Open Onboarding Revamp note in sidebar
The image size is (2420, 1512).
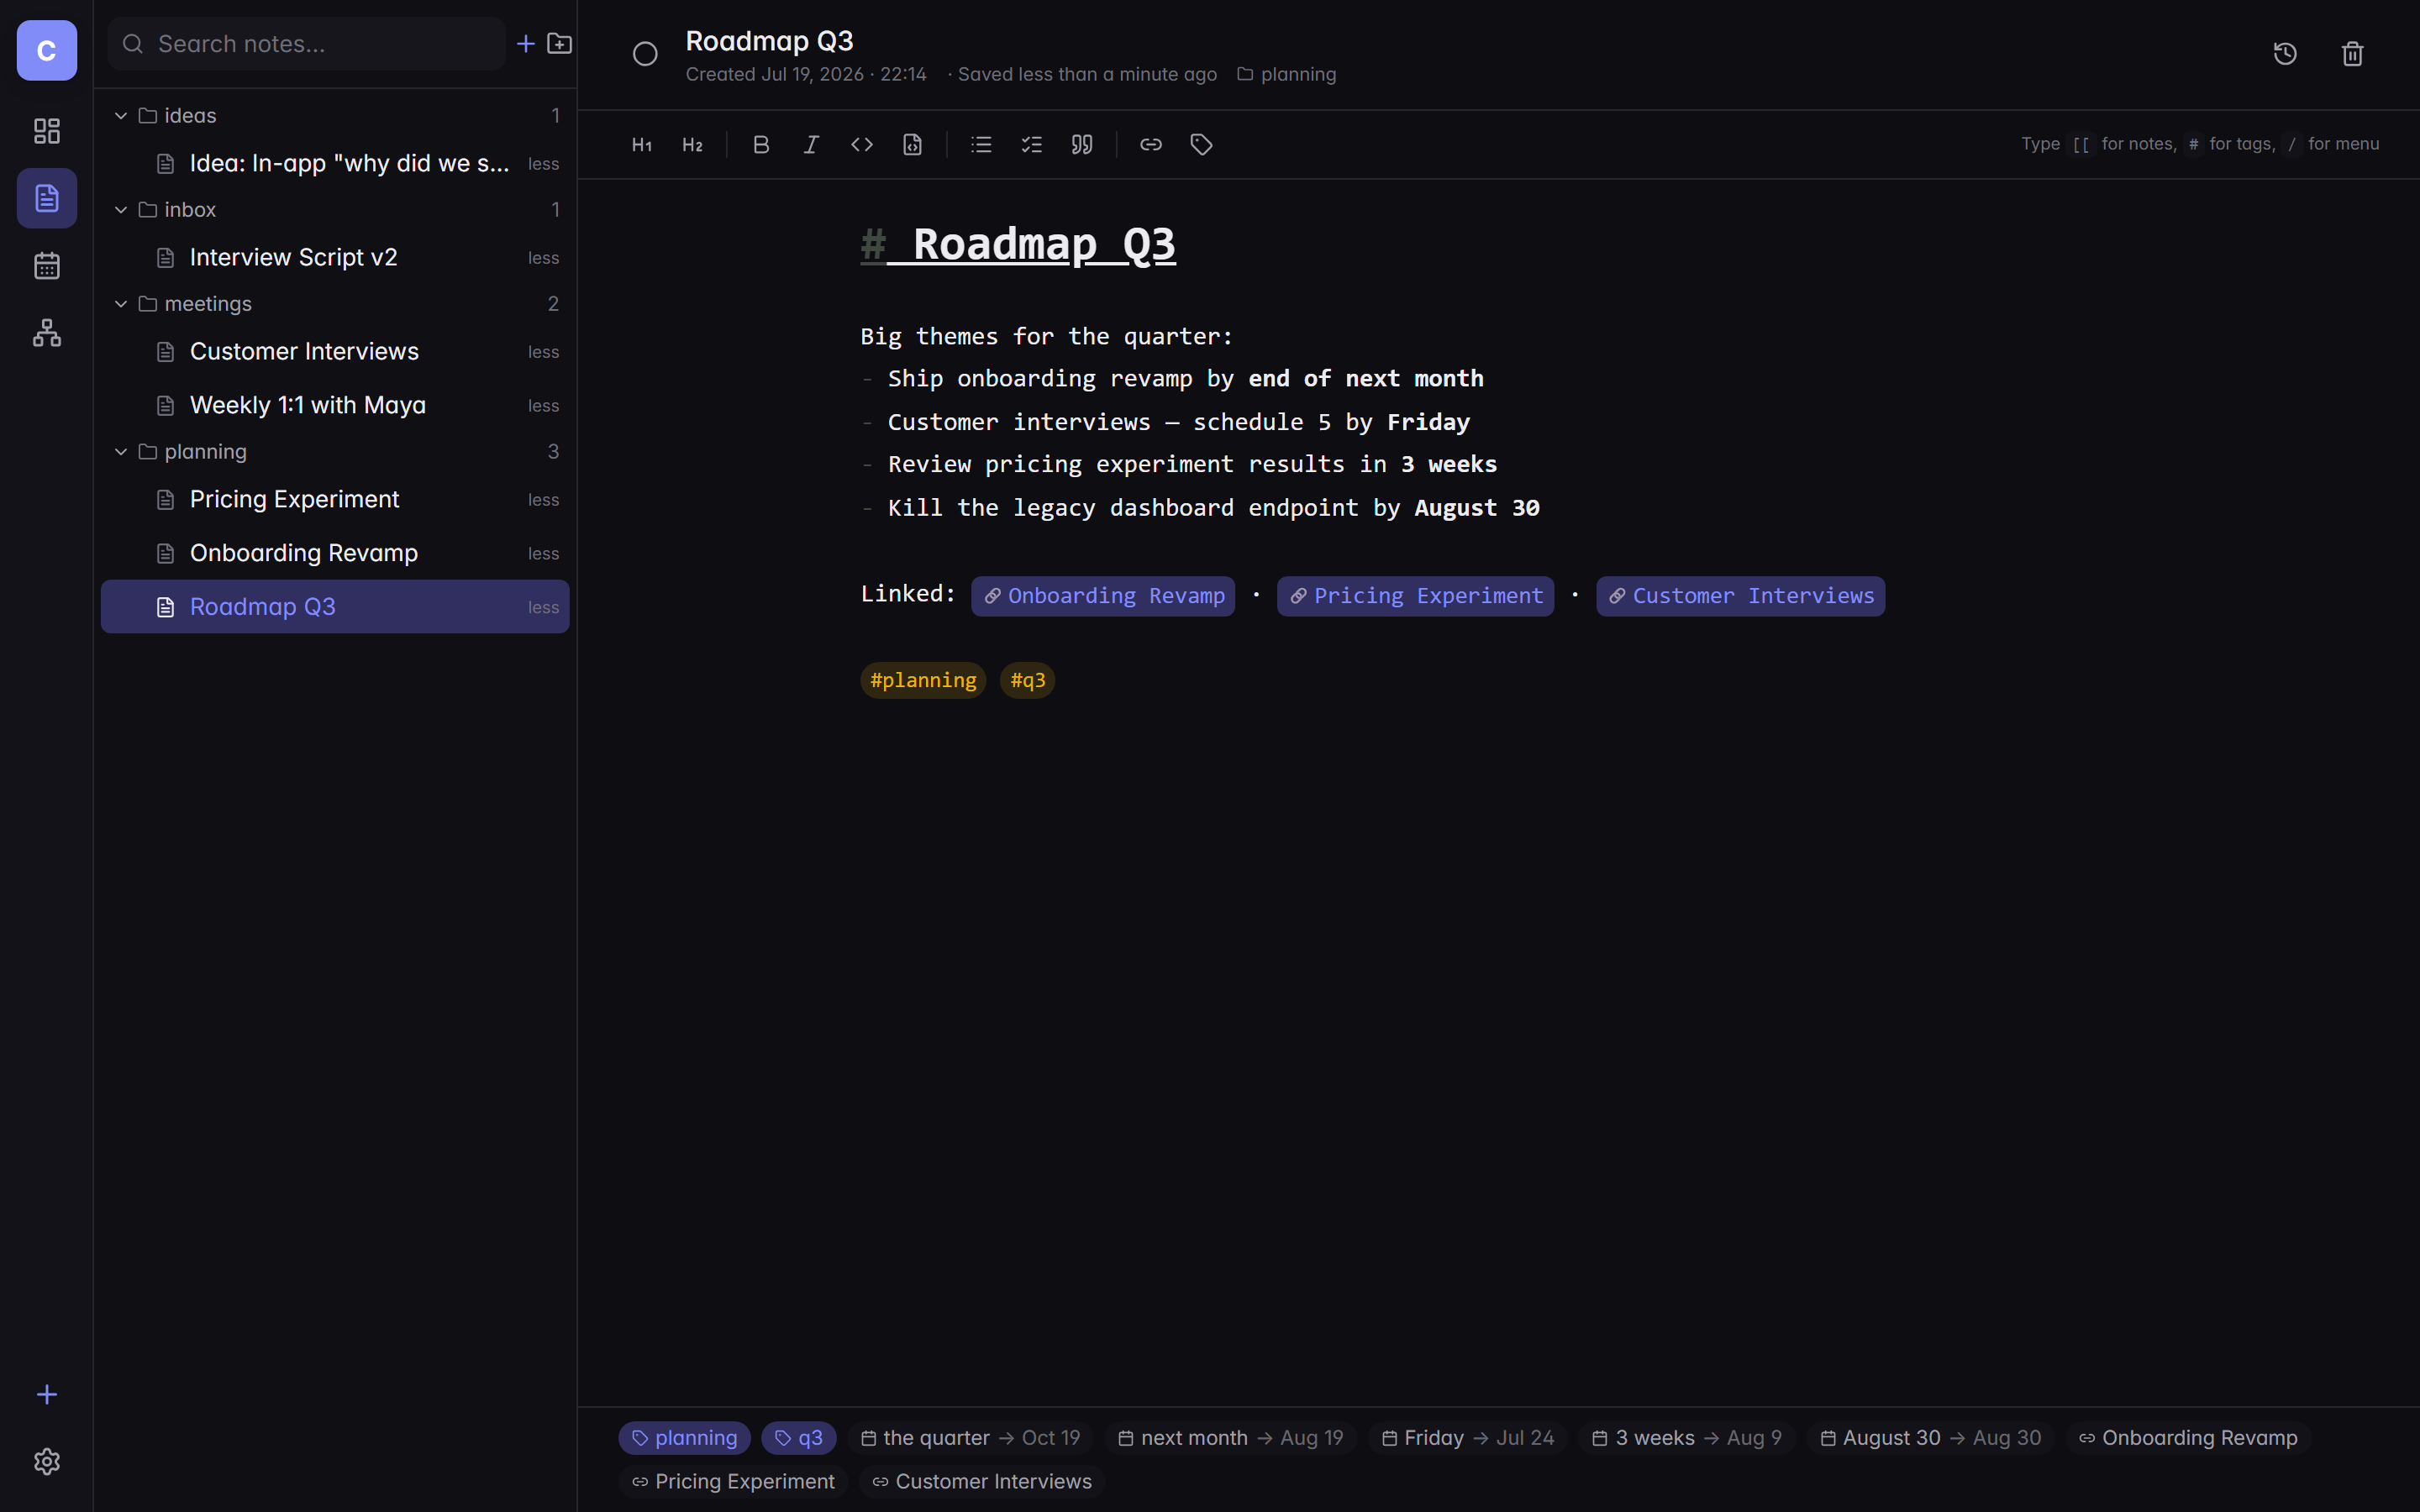click(335, 553)
